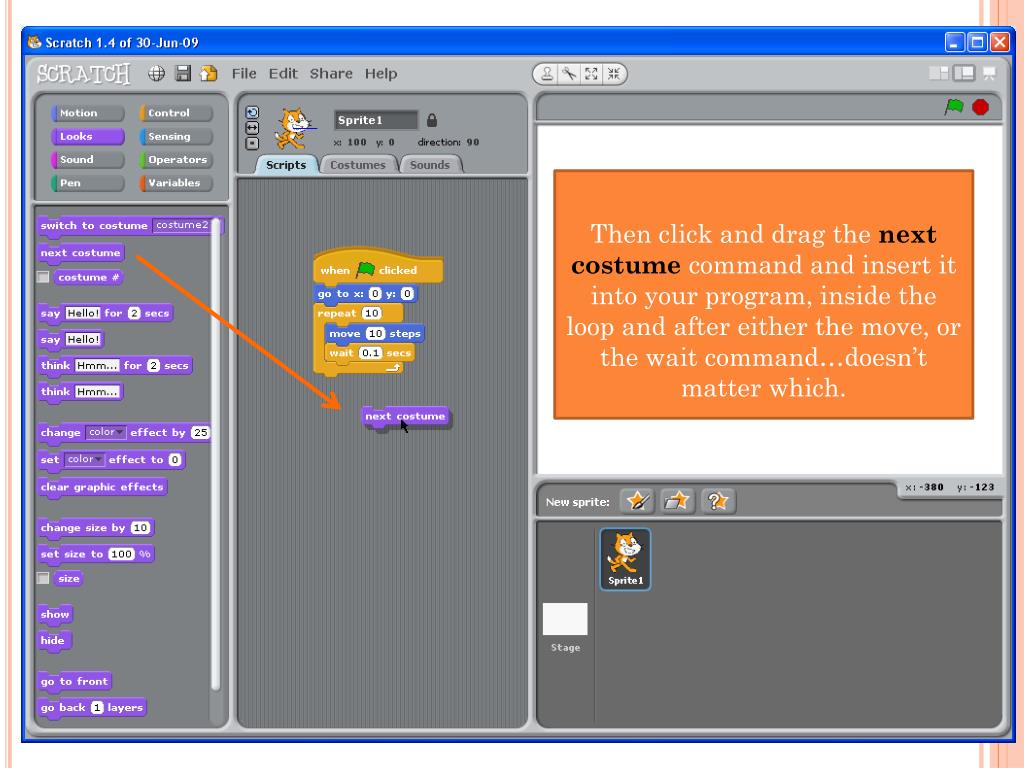Select the scissors delete tool
This screenshot has width=1024, height=768.
(569, 74)
